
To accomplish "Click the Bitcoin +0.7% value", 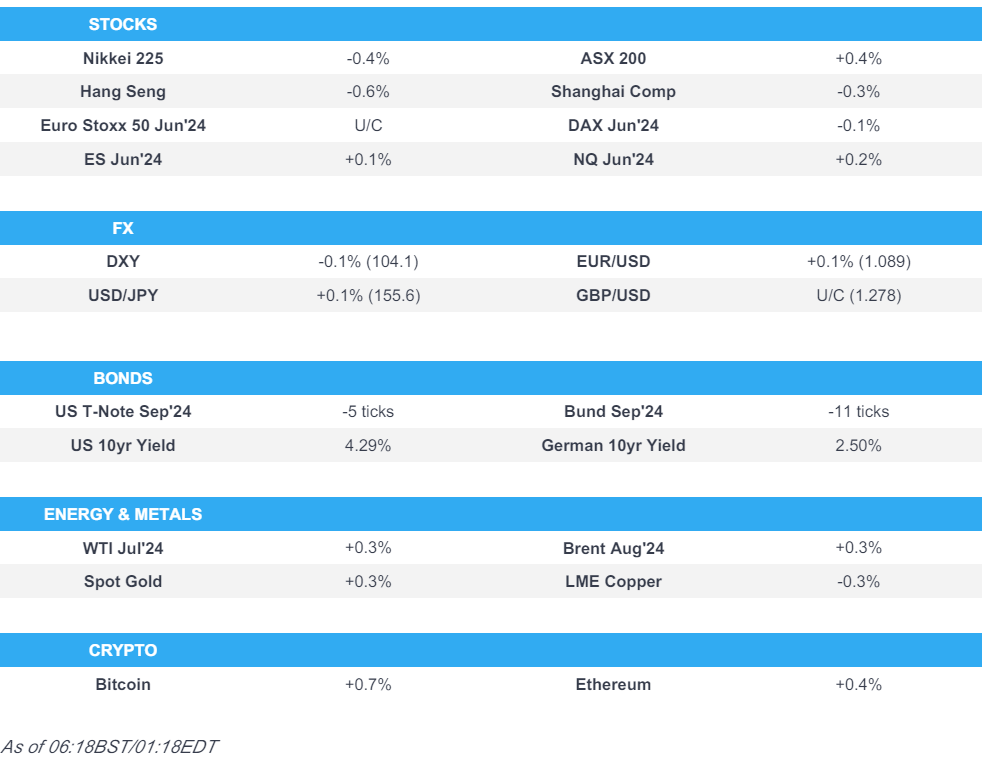I will (368, 685).
